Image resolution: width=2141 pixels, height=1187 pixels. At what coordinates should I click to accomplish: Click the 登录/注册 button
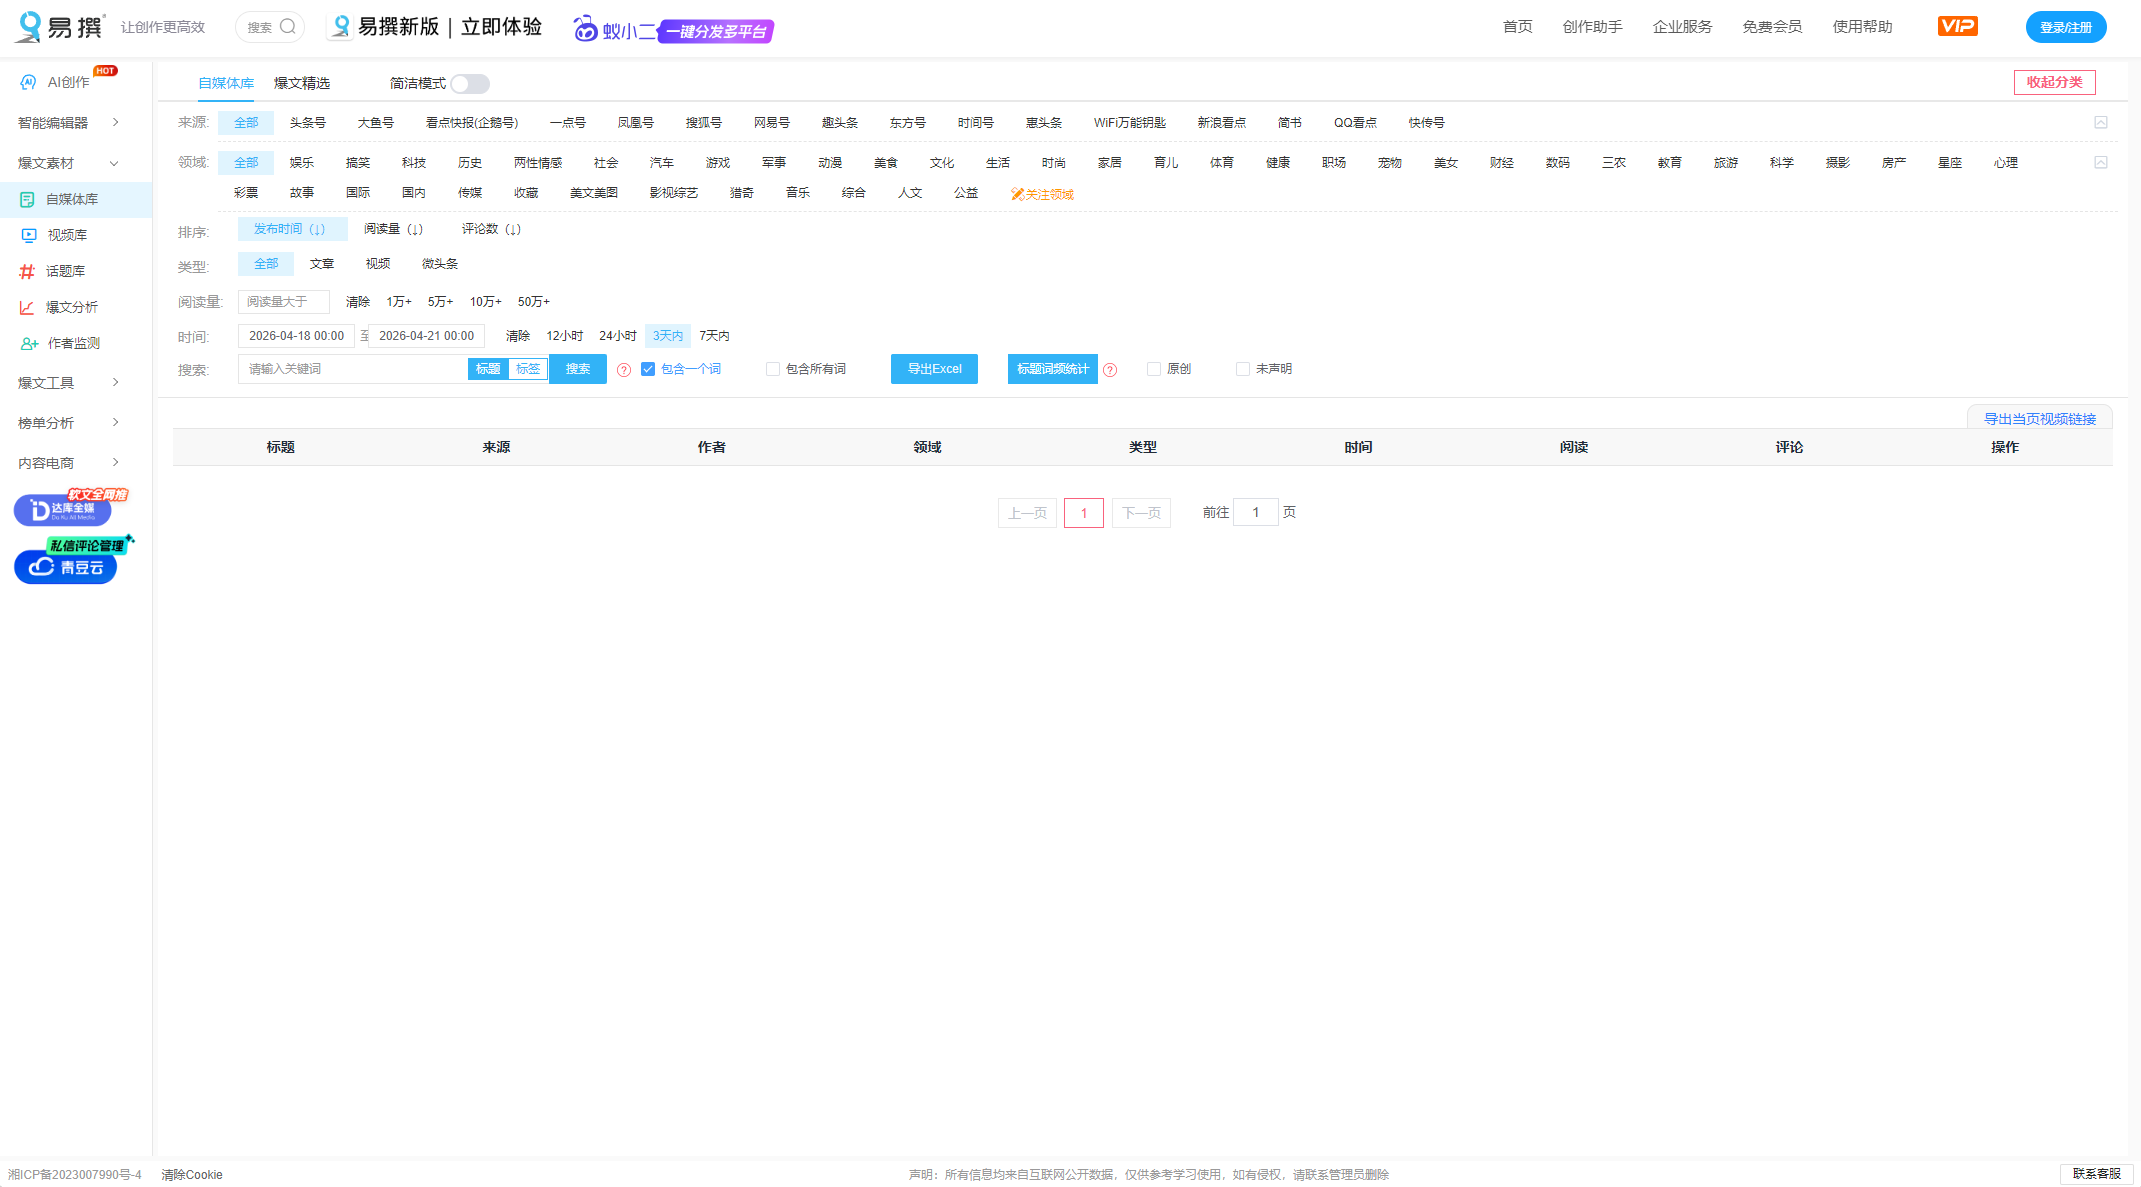[2066, 27]
